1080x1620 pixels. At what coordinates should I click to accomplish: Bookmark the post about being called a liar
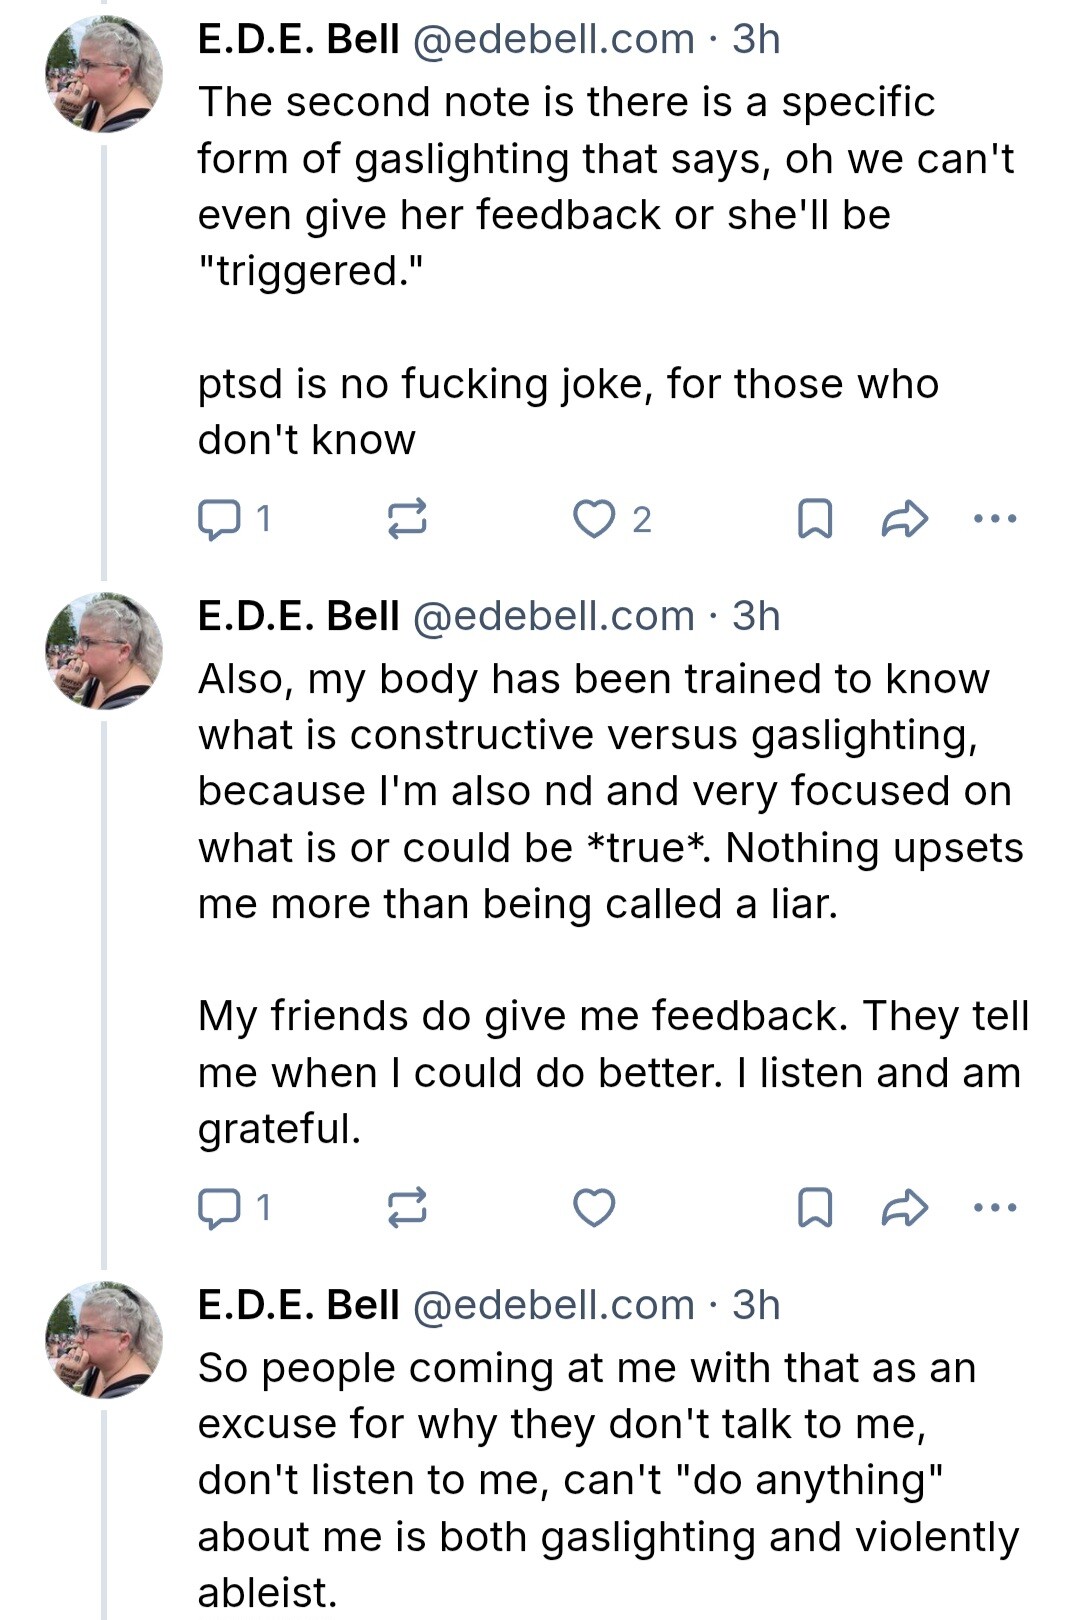815,1208
